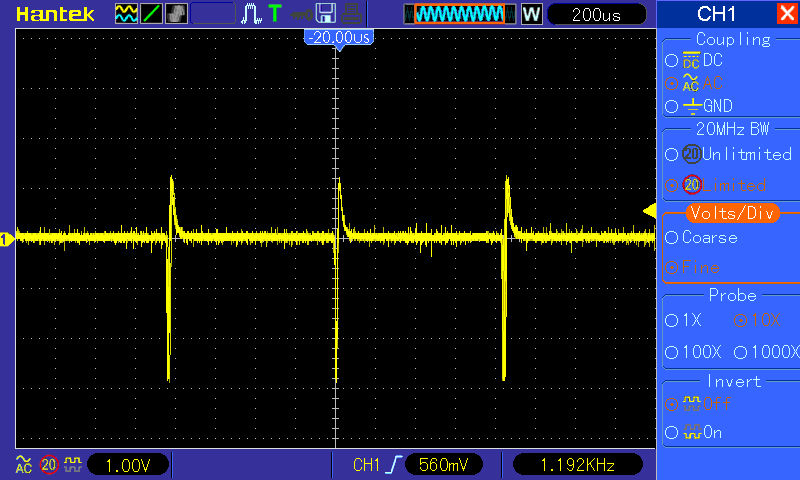Set probe attenuation to 100X
The height and width of the screenshot is (480, 800).
693,352
